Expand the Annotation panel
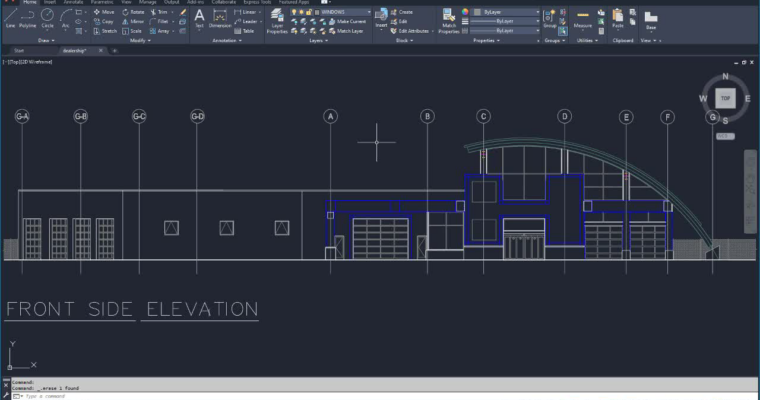760x400 pixels. pos(227,41)
